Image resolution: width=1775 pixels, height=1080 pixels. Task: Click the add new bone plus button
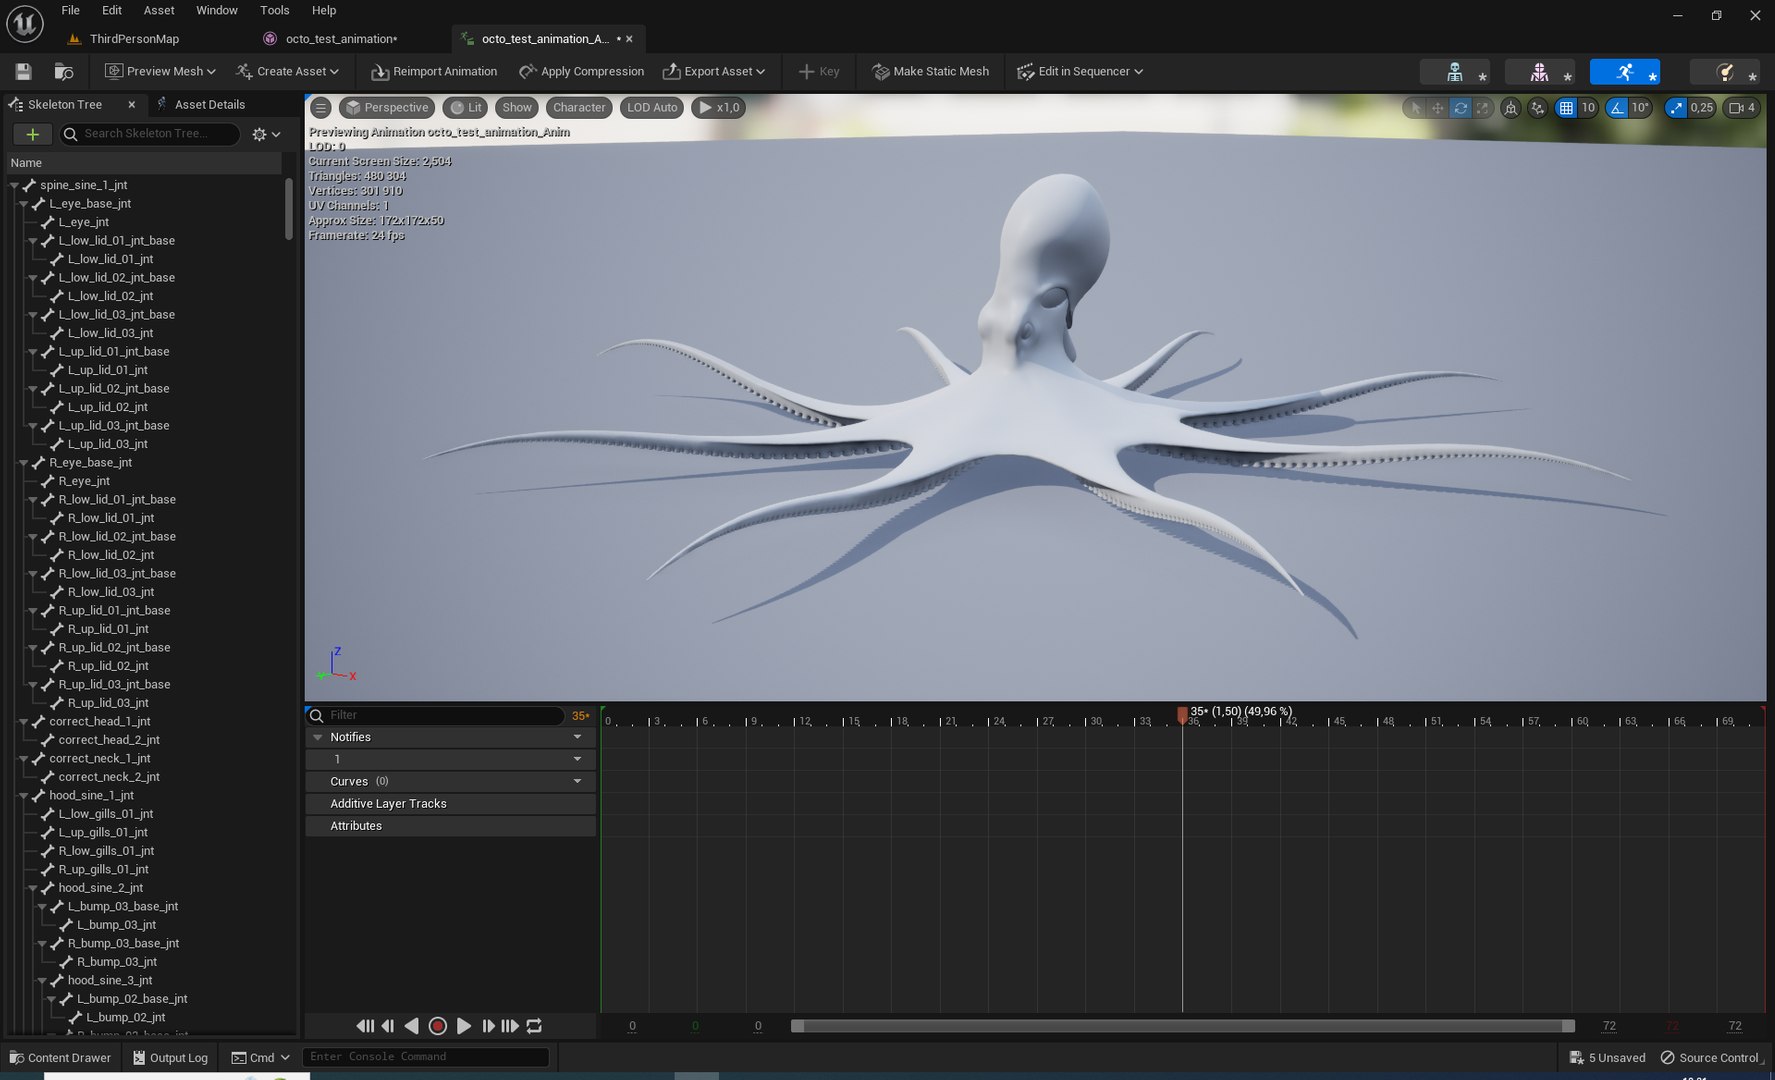[x=32, y=134]
